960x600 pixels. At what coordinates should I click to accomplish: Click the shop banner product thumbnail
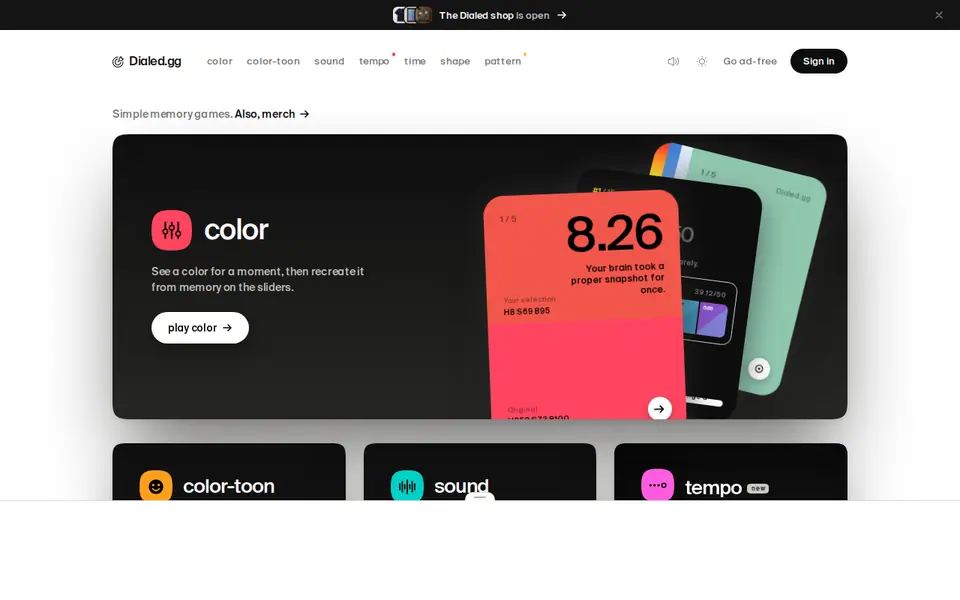tap(413, 15)
